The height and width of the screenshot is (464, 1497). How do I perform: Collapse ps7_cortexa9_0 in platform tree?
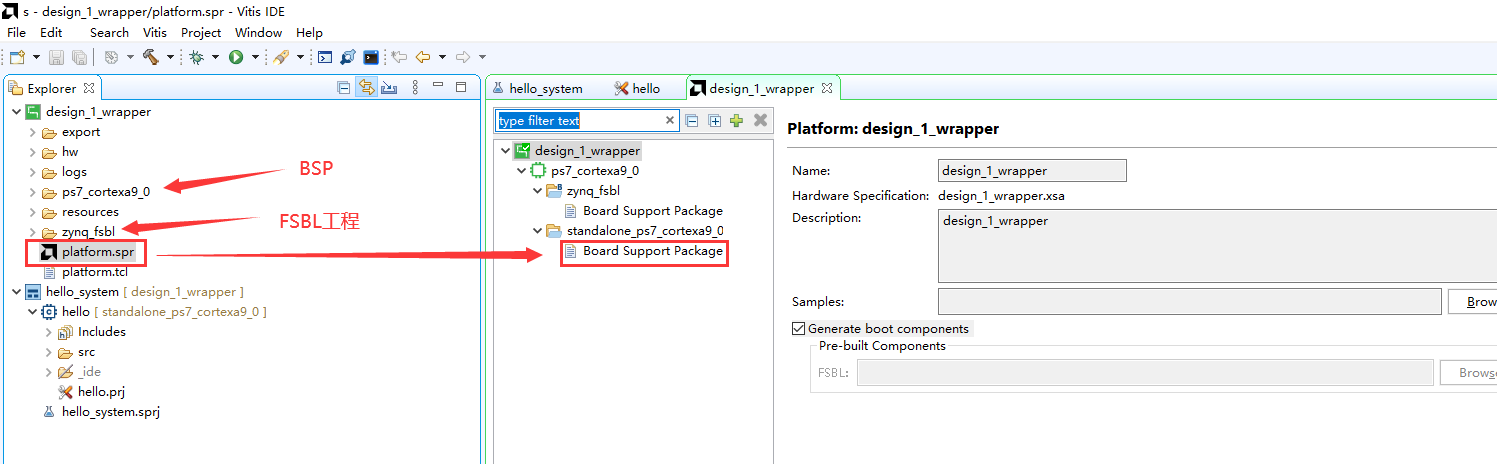(521, 171)
